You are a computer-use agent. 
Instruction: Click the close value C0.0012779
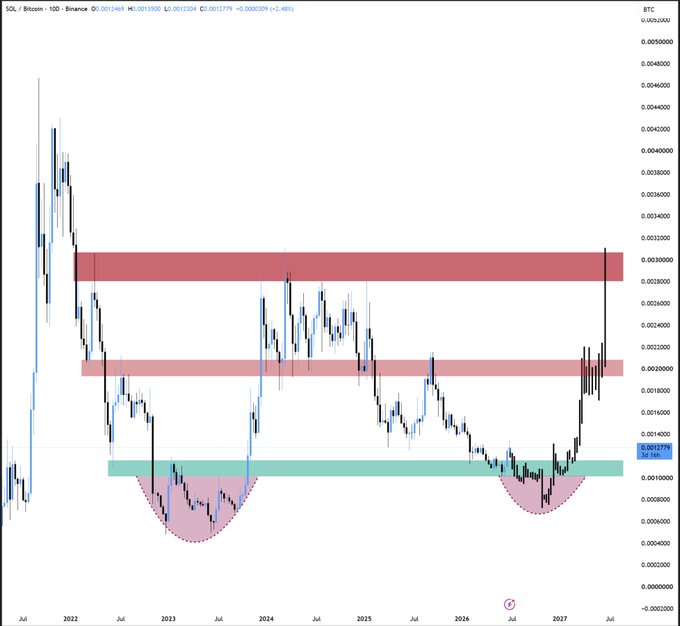click(216, 9)
